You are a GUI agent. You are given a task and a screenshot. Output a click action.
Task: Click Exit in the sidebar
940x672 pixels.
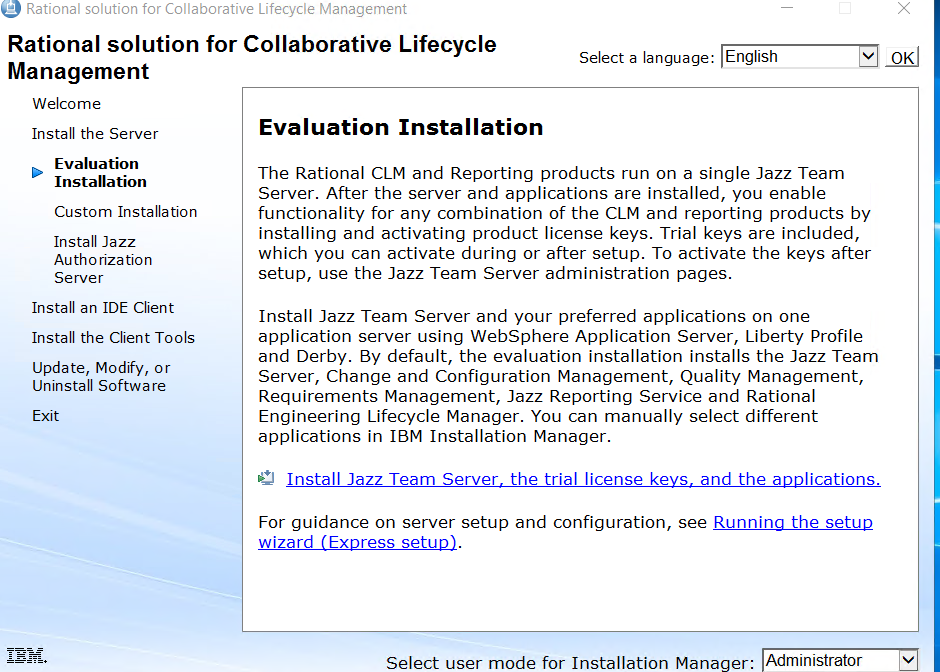[46, 416]
